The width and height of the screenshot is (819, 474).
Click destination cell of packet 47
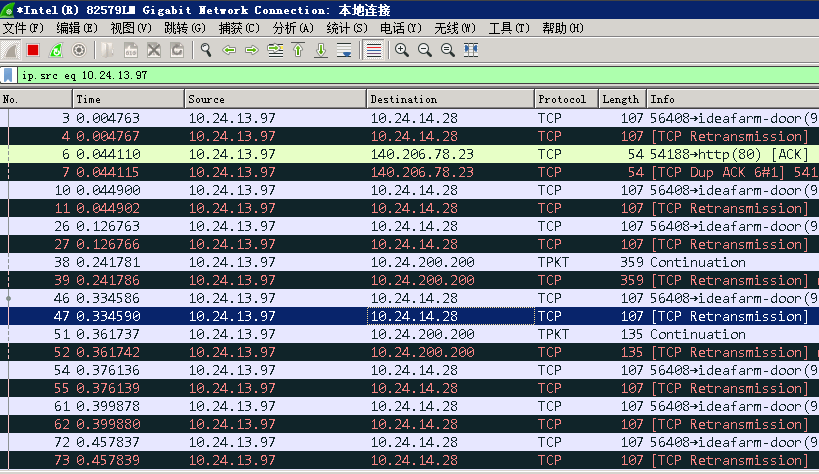coord(450,316)
